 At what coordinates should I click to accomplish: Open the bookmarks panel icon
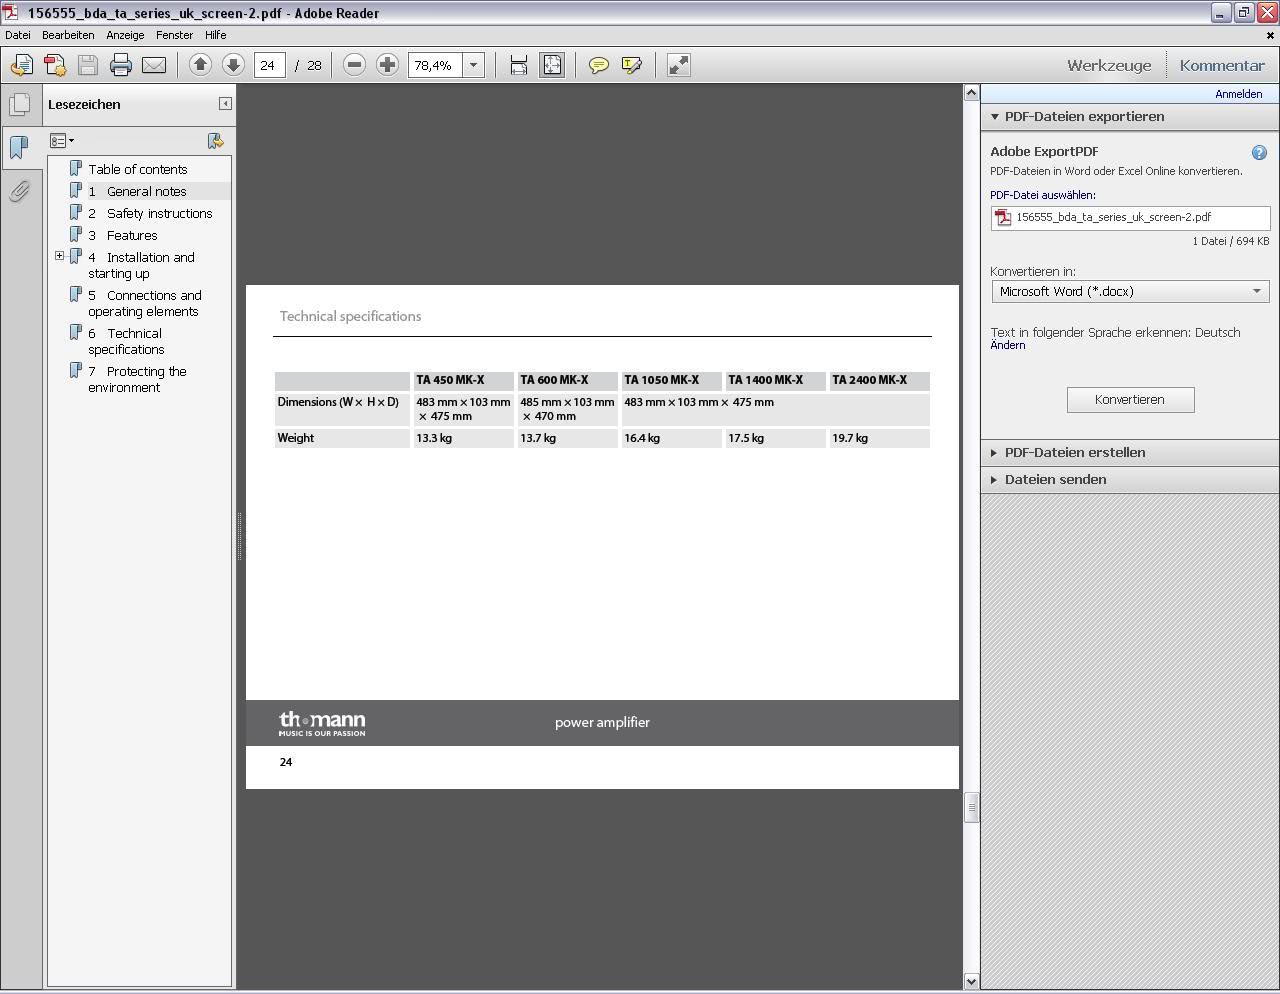19,147
